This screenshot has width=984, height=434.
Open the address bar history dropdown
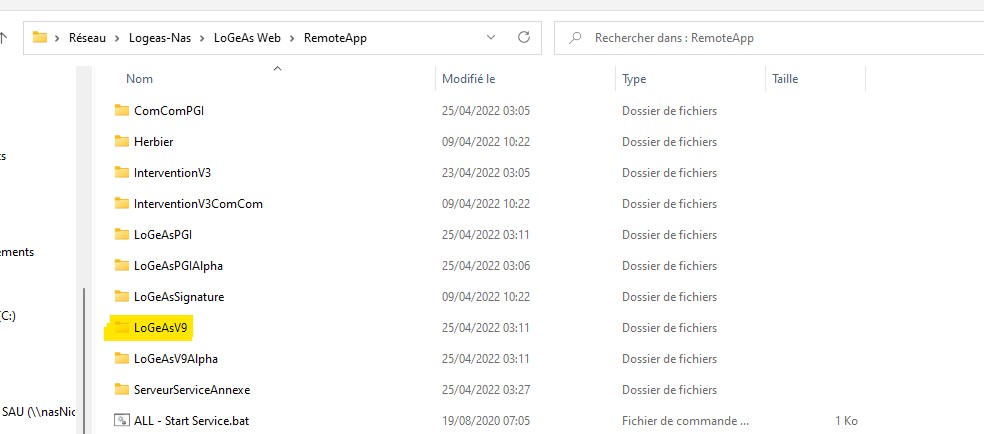(x=491, y=38)
